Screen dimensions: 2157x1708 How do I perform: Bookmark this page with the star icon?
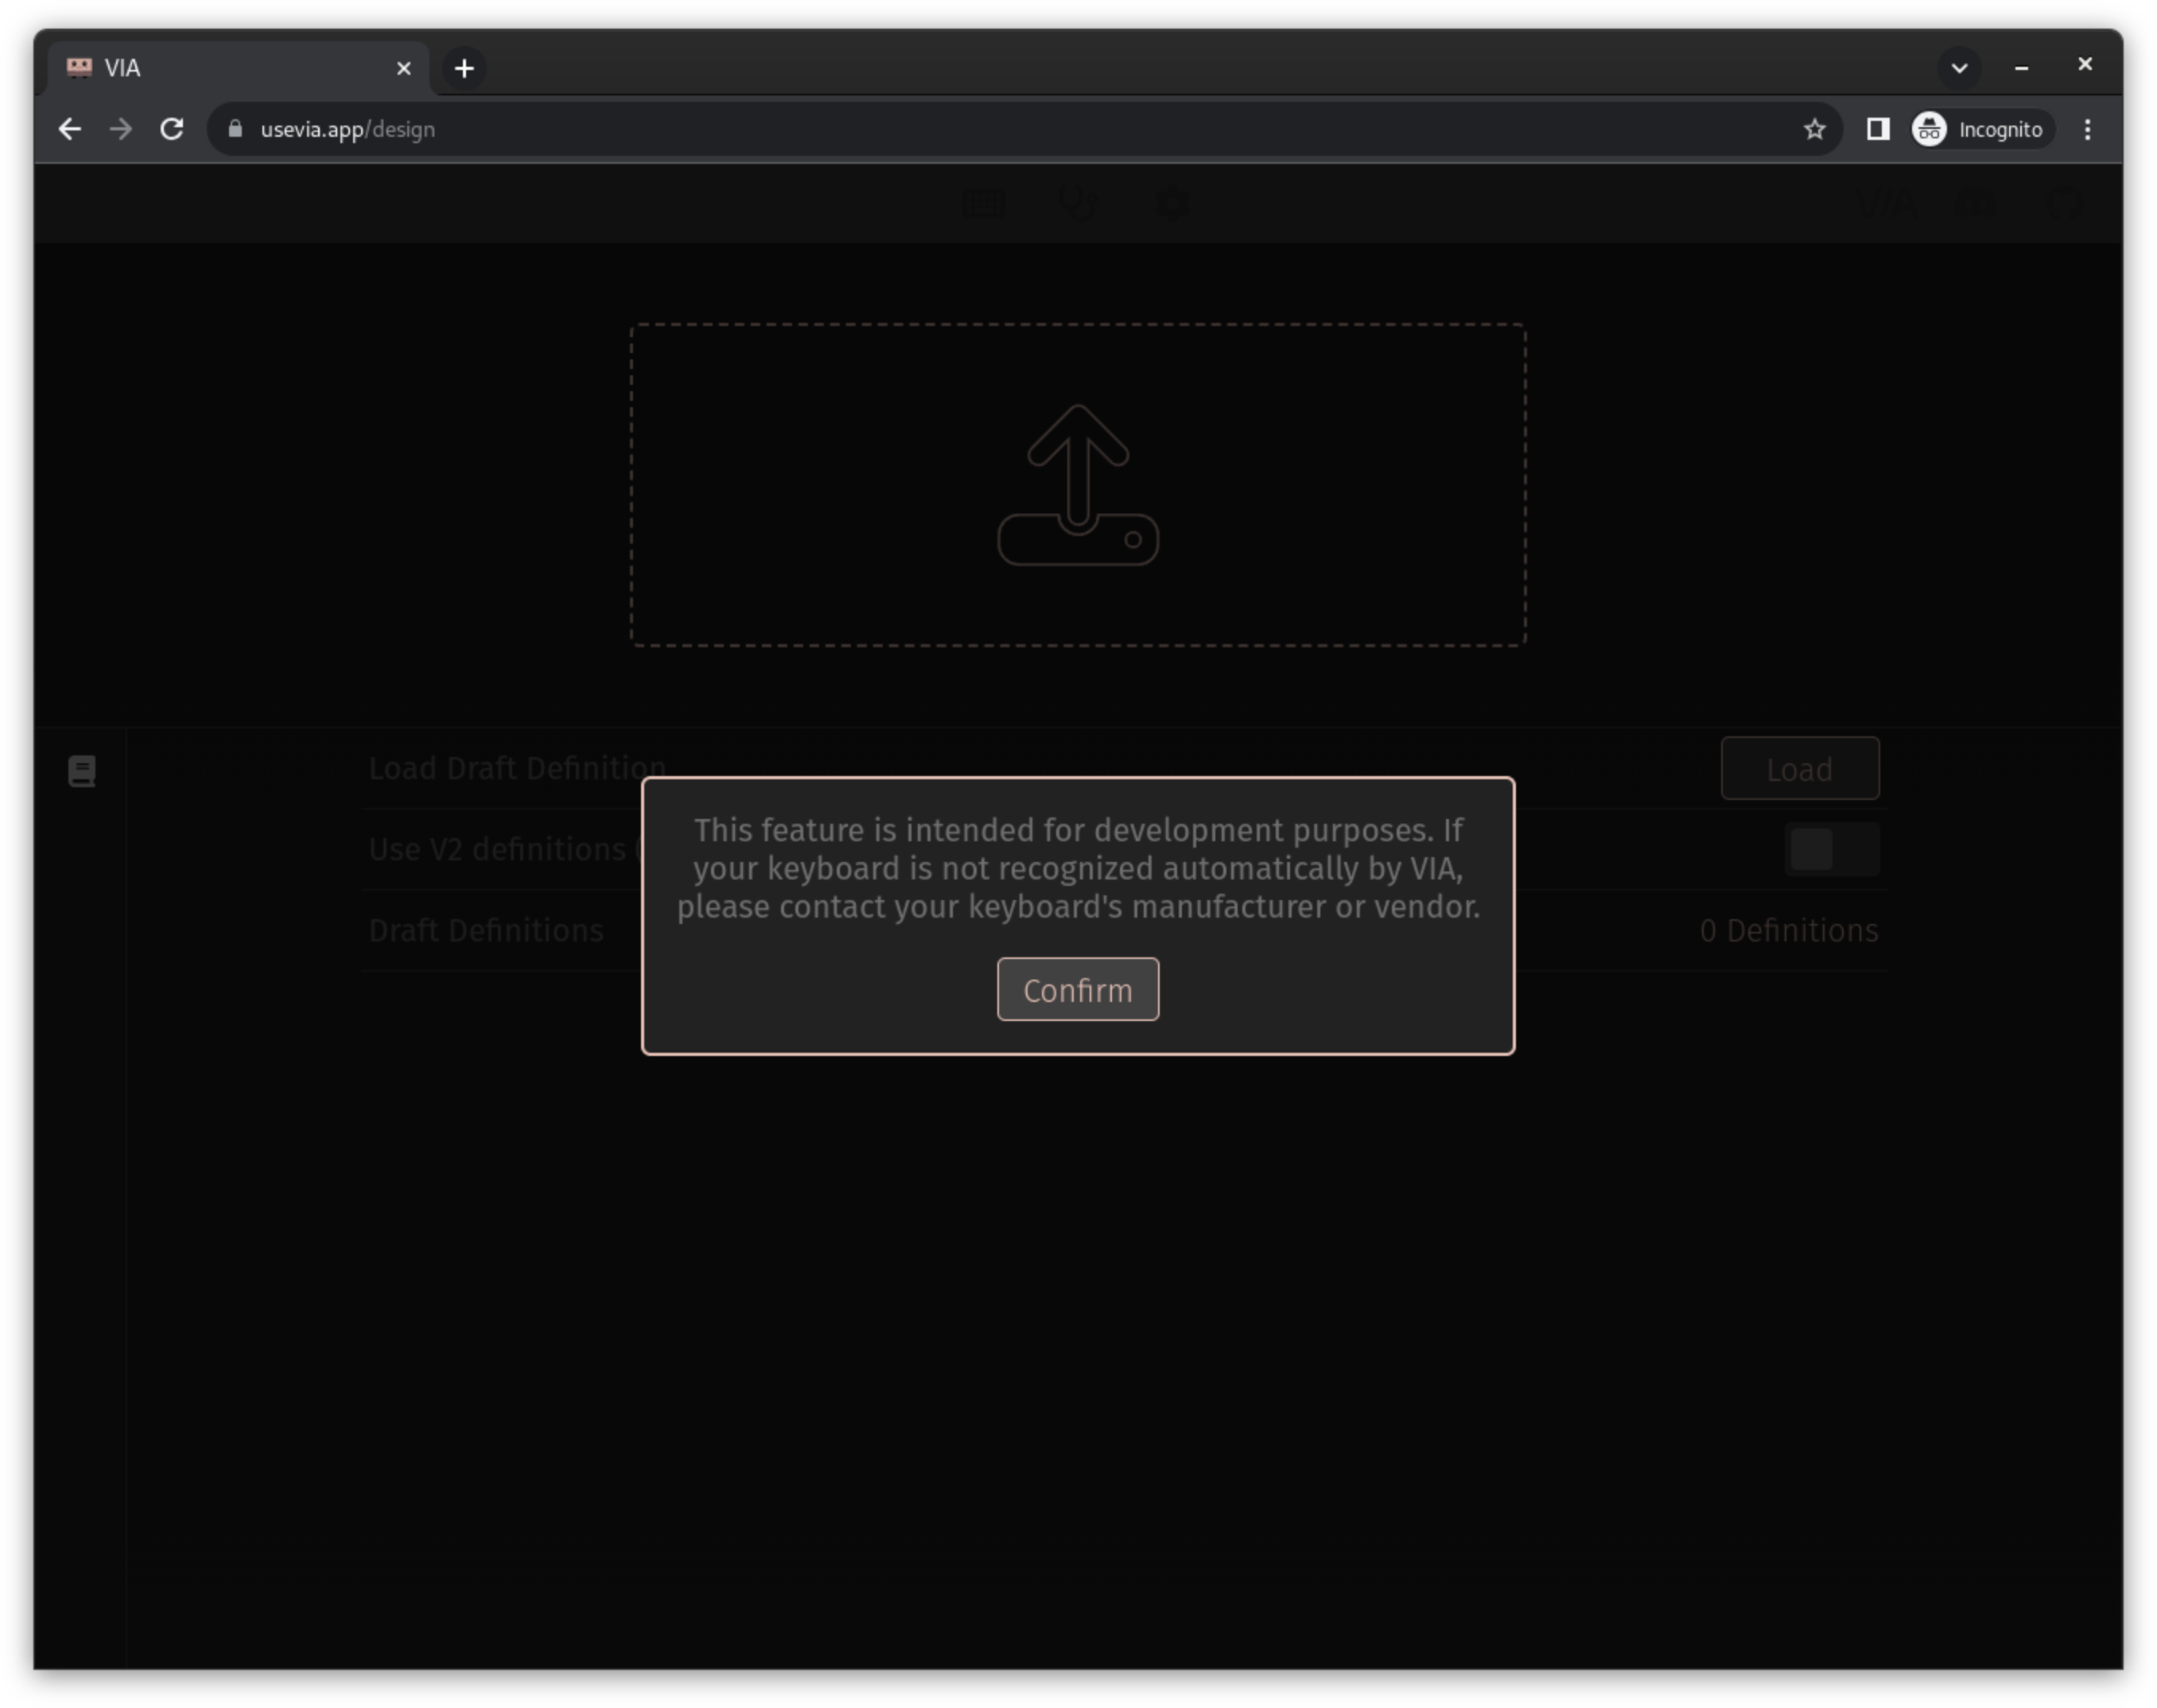coord(1814,129)
